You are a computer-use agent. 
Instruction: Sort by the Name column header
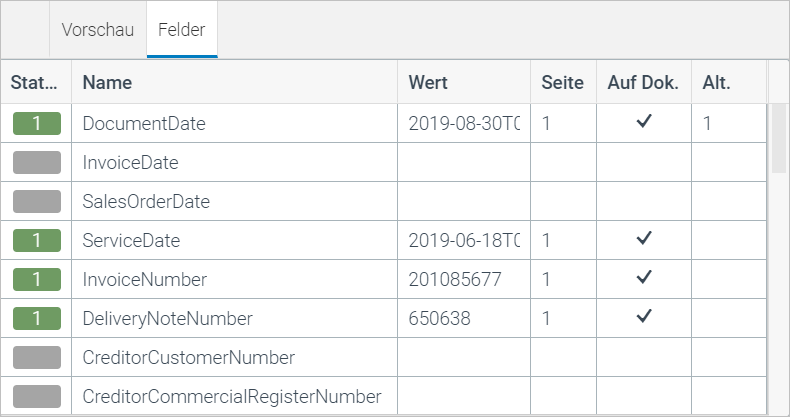[107, 83]
